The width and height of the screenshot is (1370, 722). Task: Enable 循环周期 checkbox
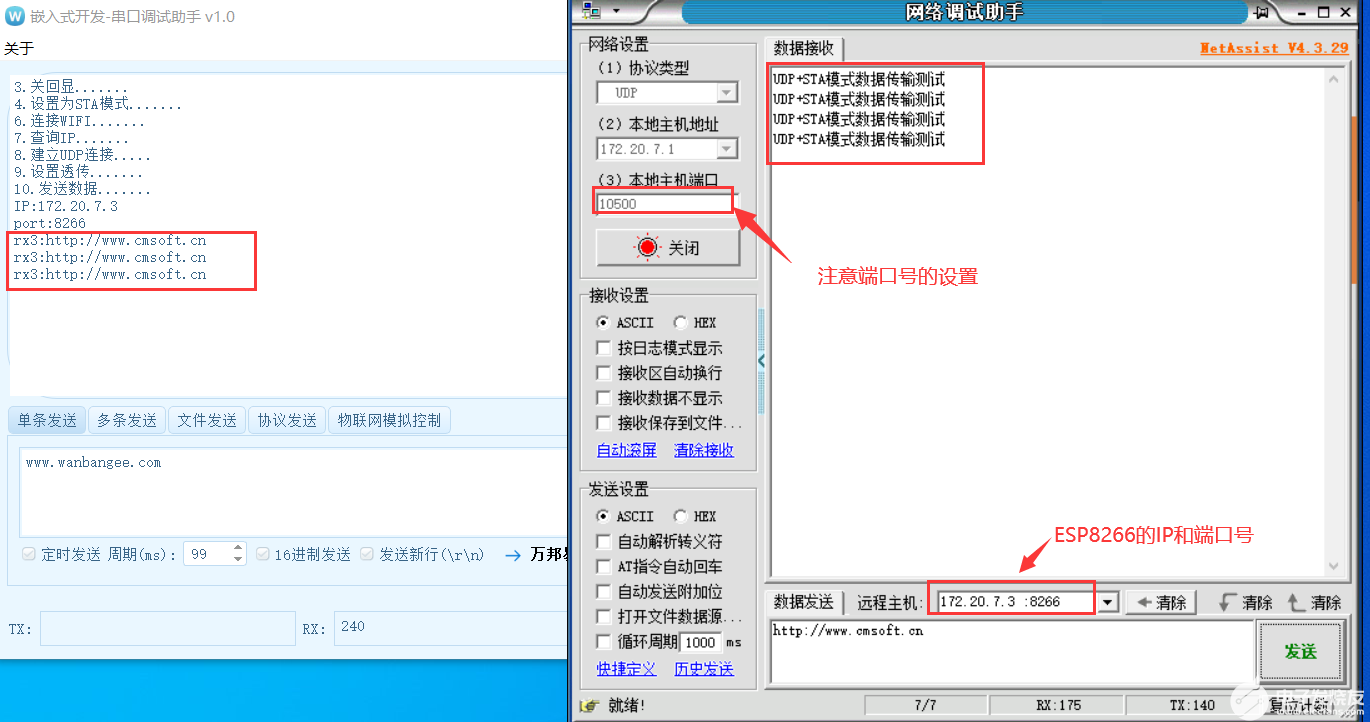click(x=603, y=642)
